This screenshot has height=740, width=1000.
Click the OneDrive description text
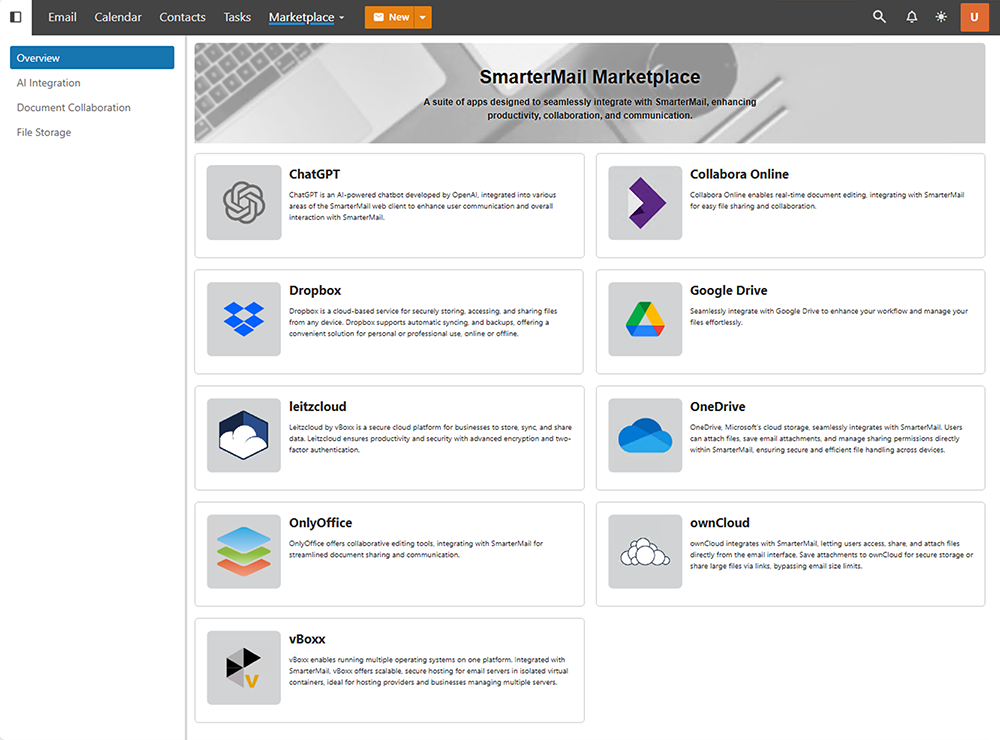coord(826,438)
